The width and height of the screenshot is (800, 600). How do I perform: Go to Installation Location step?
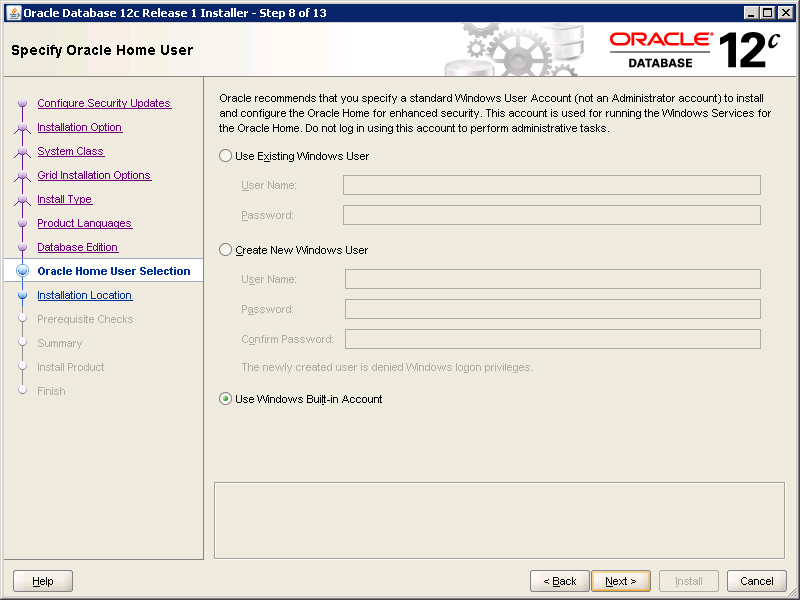coord(85,295)
